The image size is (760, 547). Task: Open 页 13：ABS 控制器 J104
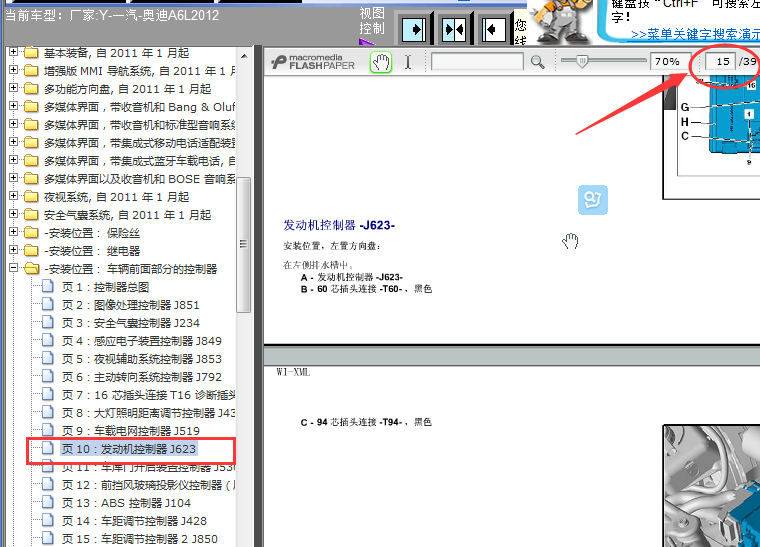click(x=126, y=503)
